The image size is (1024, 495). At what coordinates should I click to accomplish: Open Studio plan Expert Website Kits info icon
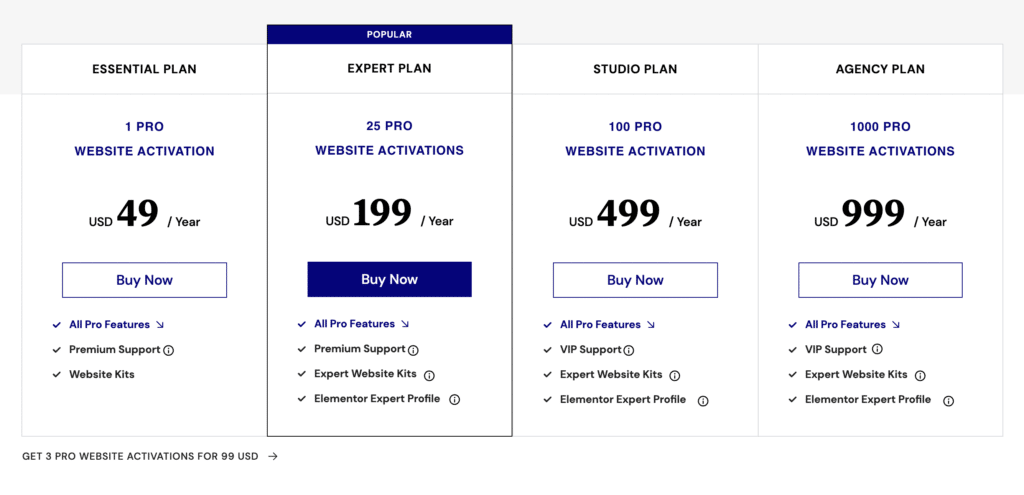pyautogui.click(x=675, y=376)
